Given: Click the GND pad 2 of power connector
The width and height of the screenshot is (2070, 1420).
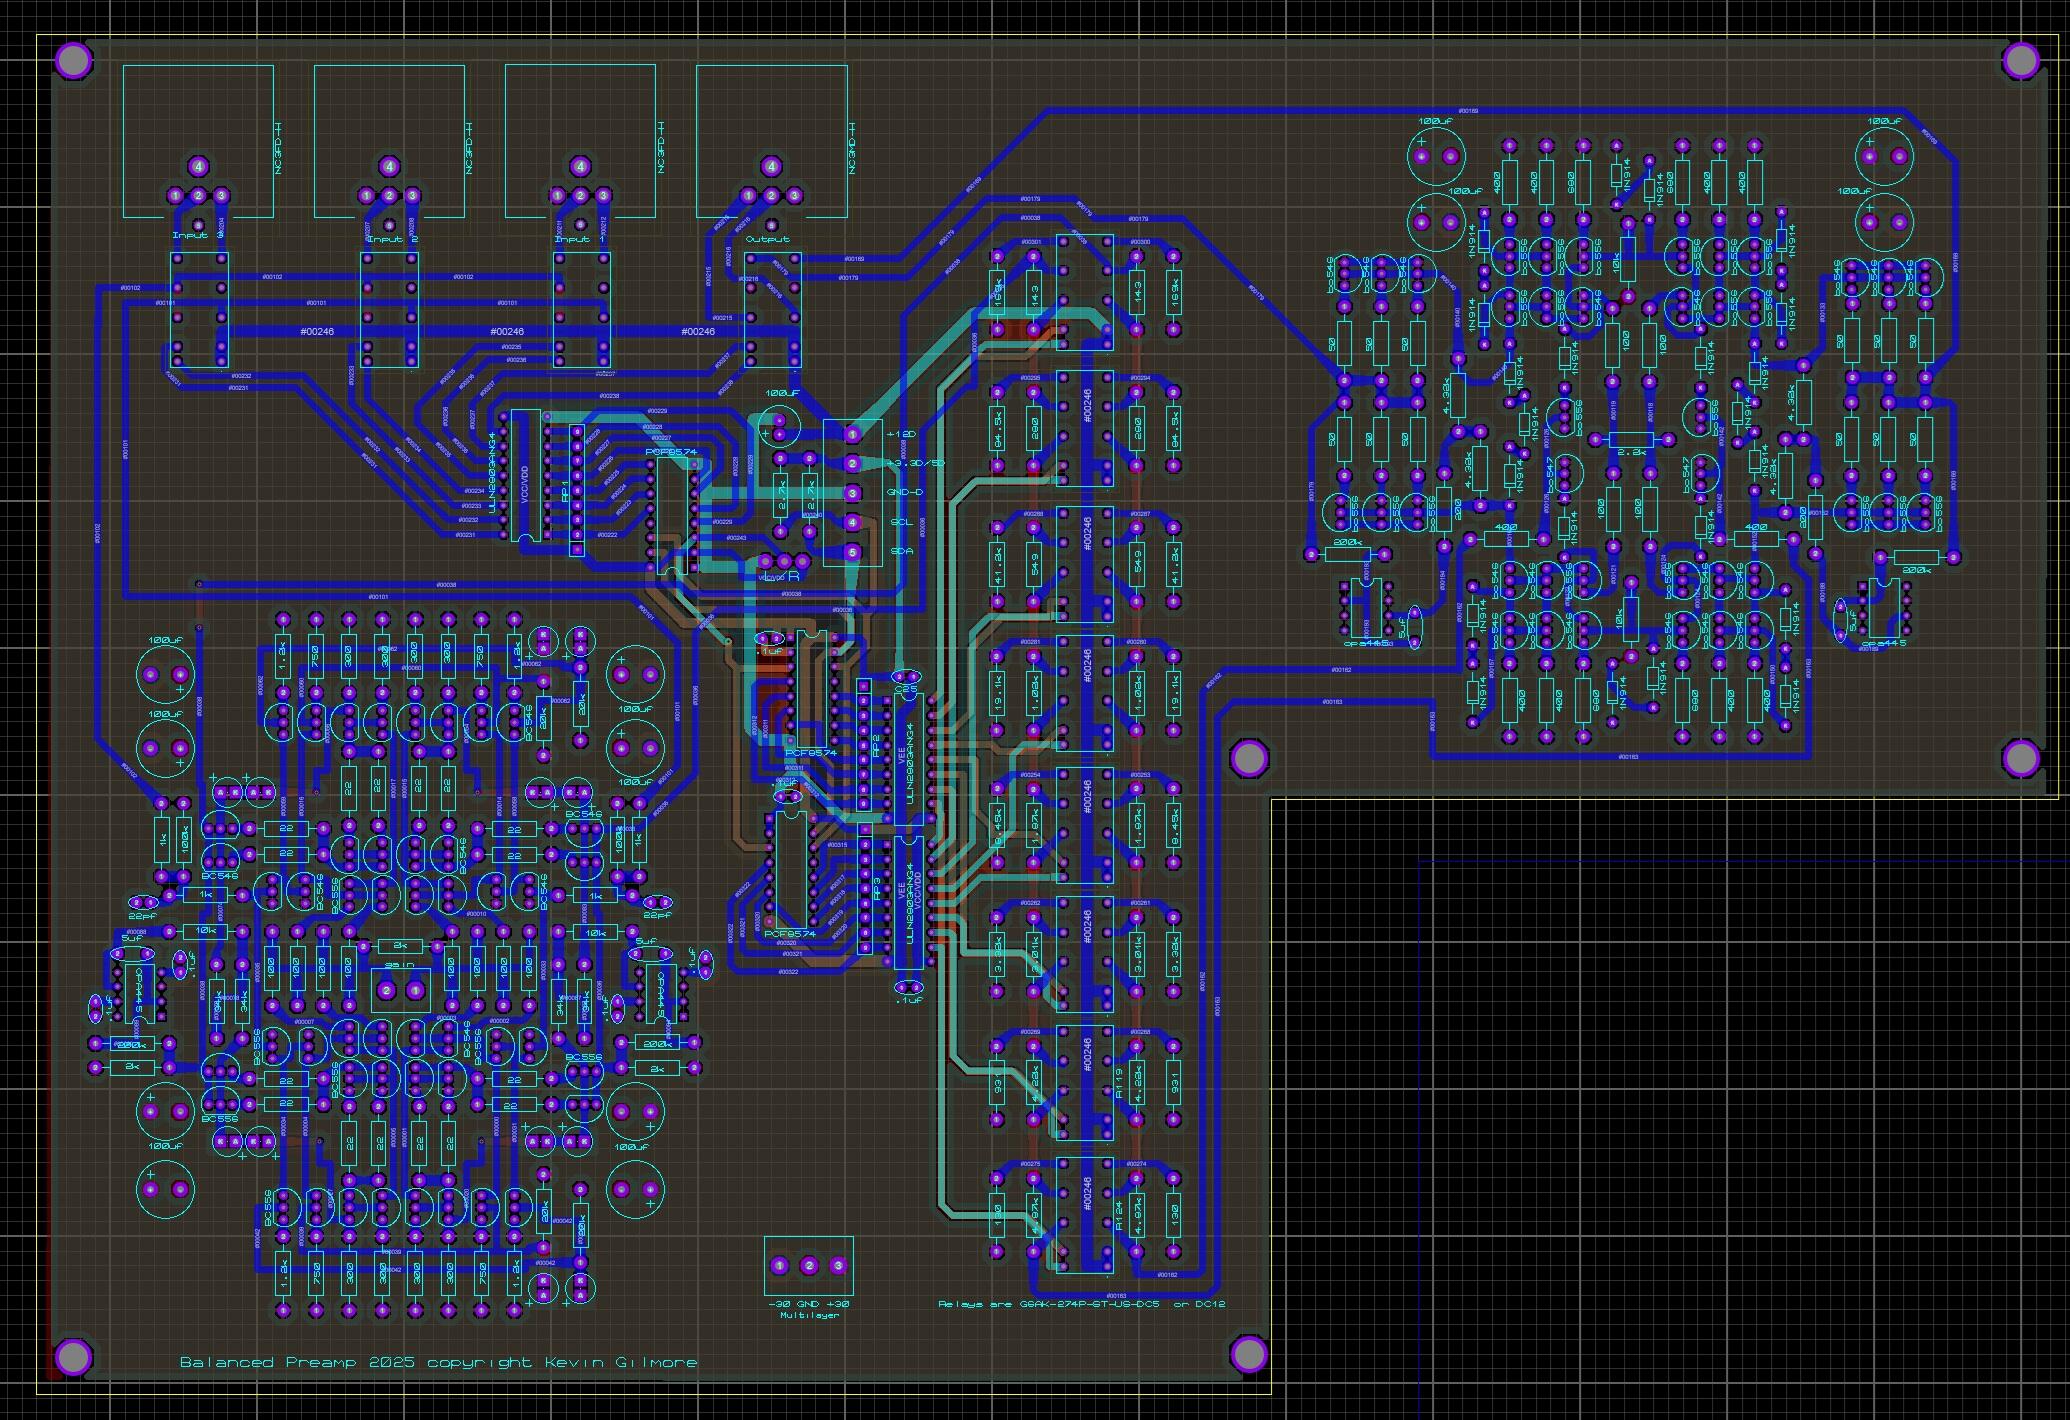Looking at the screenshot, I should point(809,1266).
